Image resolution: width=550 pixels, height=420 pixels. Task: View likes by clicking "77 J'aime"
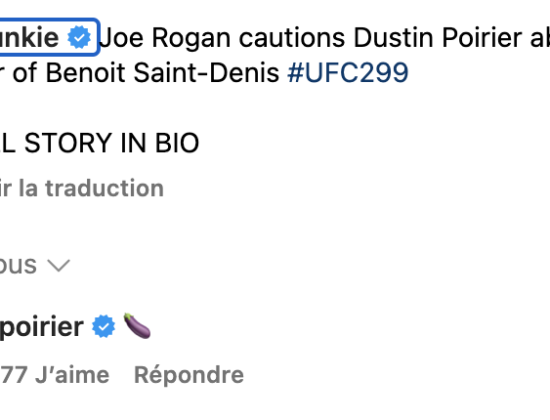(55, 375)
